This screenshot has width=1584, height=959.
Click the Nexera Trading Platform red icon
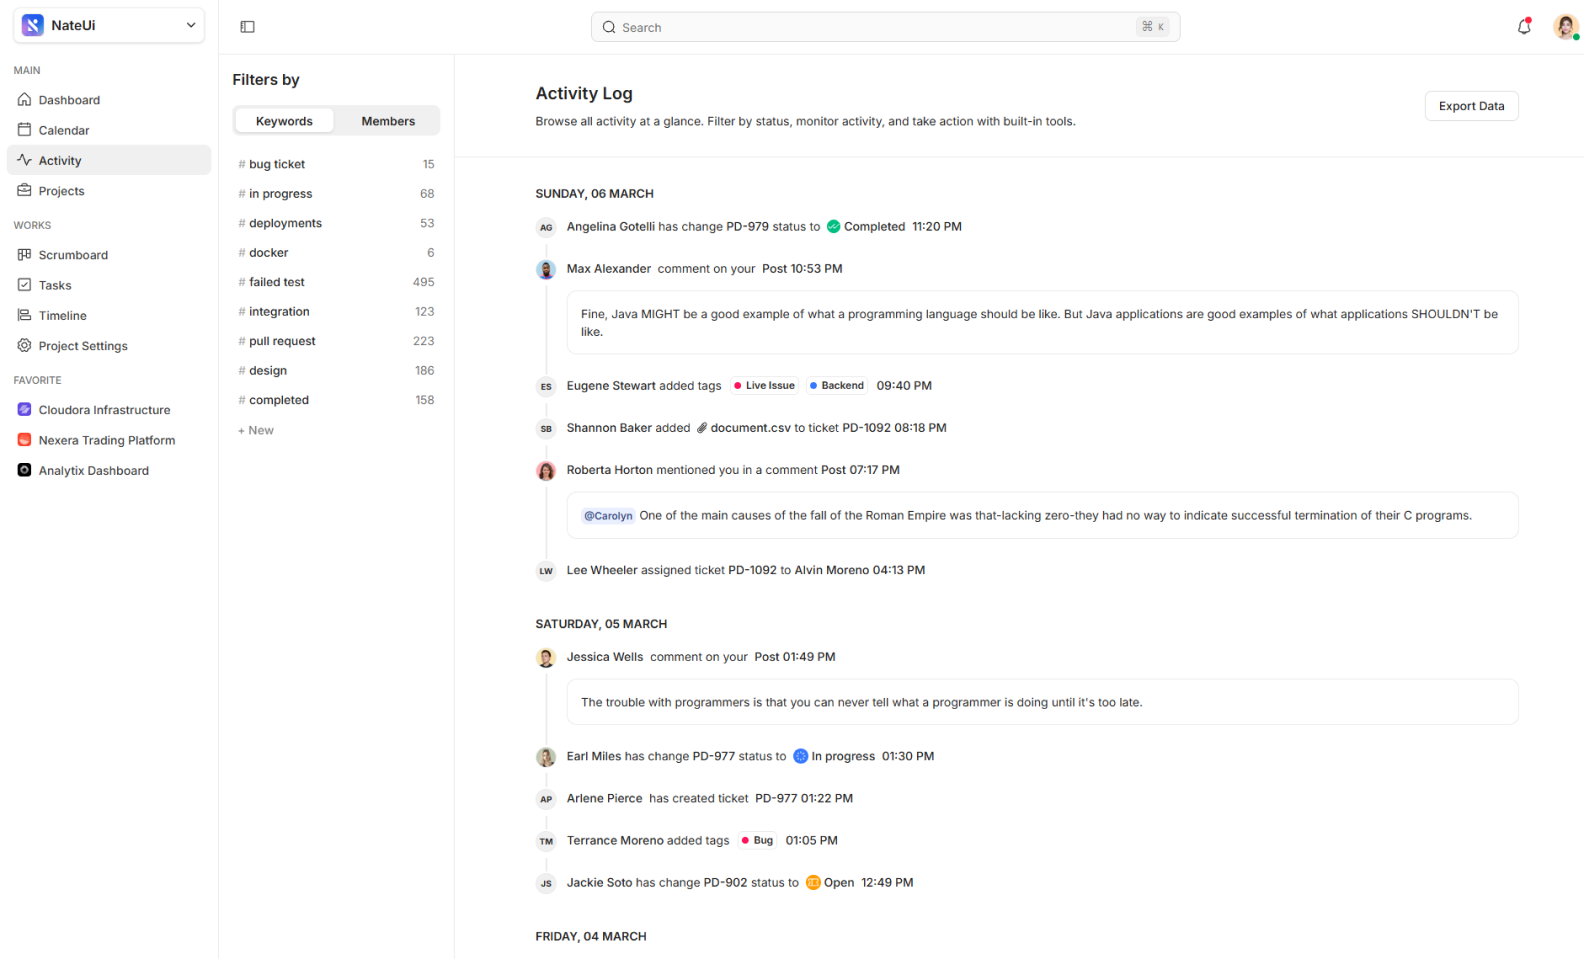(x=25, y=439)
